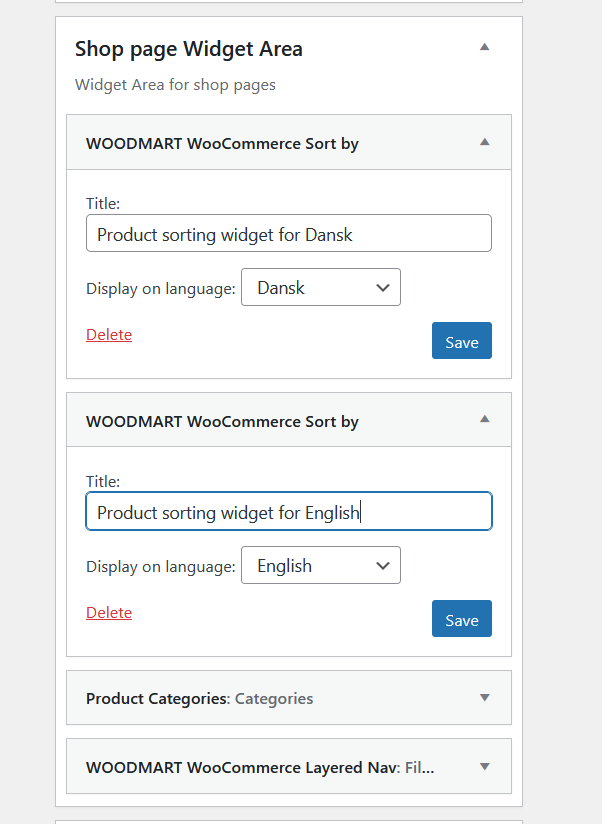Open the English display language dropdown
This screenshot has height=824, width=602.
(321, 565)
